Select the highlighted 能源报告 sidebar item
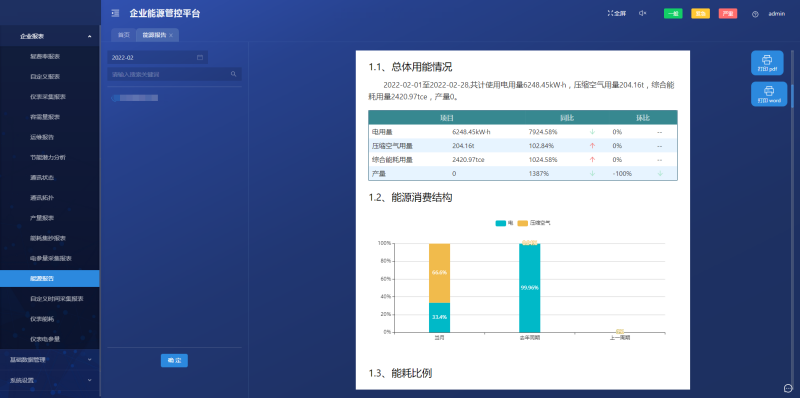The width and height of the screenshot is (800, 398). click(x=50, y=279)
